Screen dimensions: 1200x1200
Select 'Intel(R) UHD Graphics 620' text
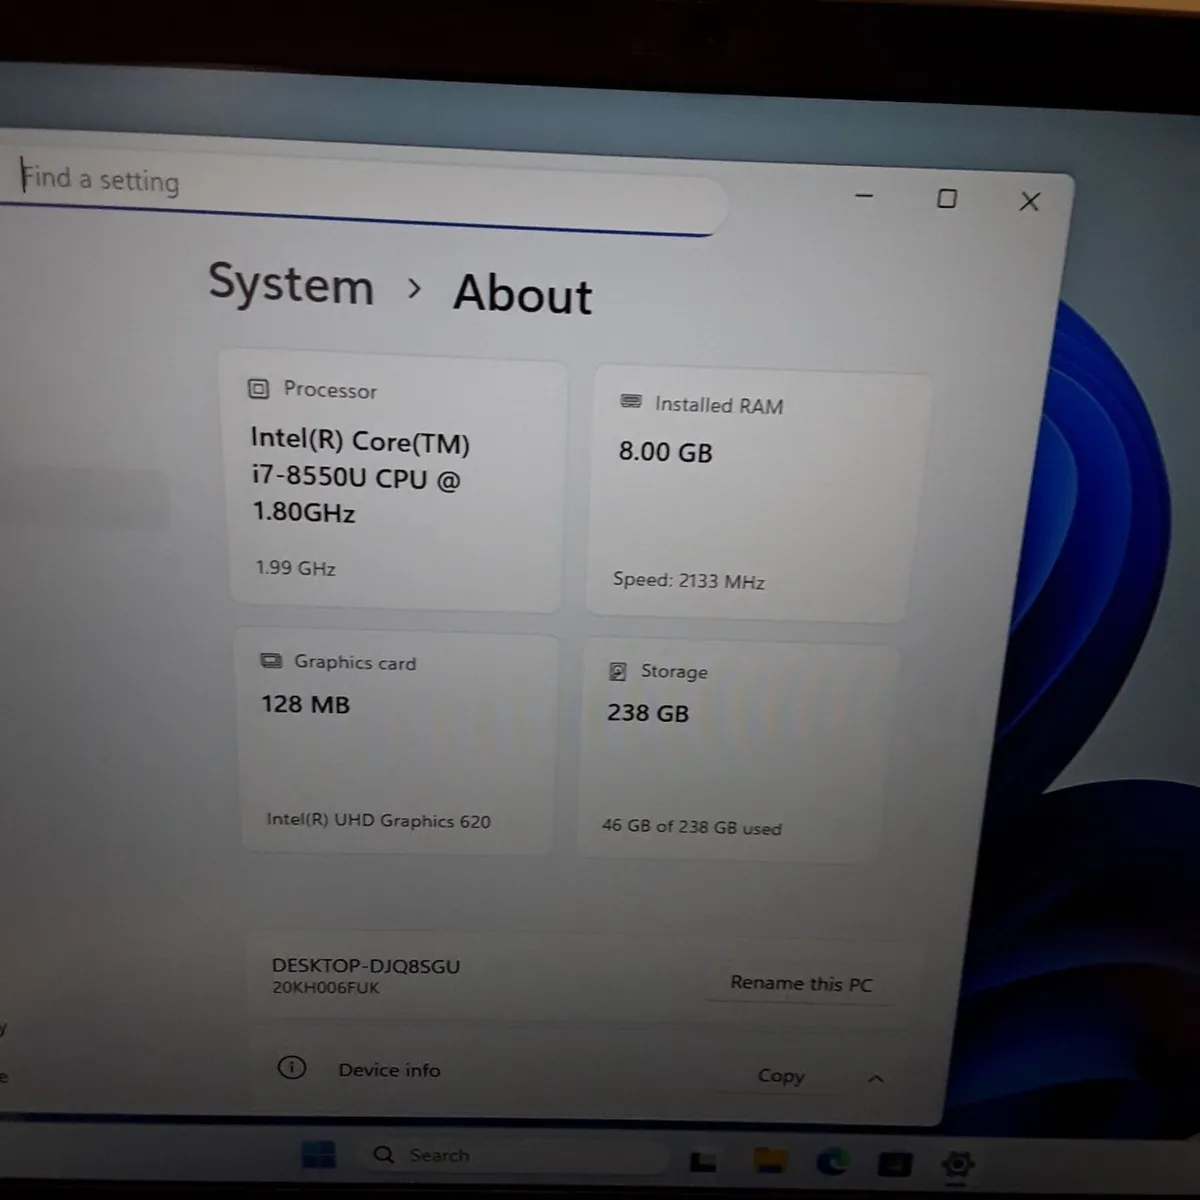[378, 820]
